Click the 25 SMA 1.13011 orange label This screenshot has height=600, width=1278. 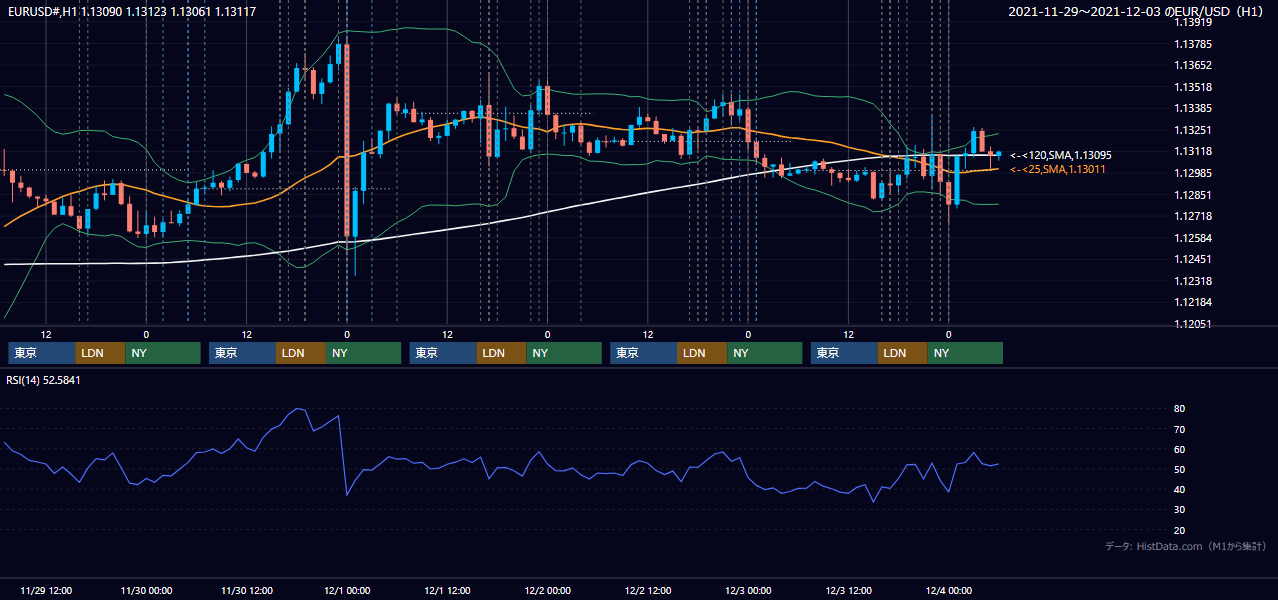tap(1059, 169)
